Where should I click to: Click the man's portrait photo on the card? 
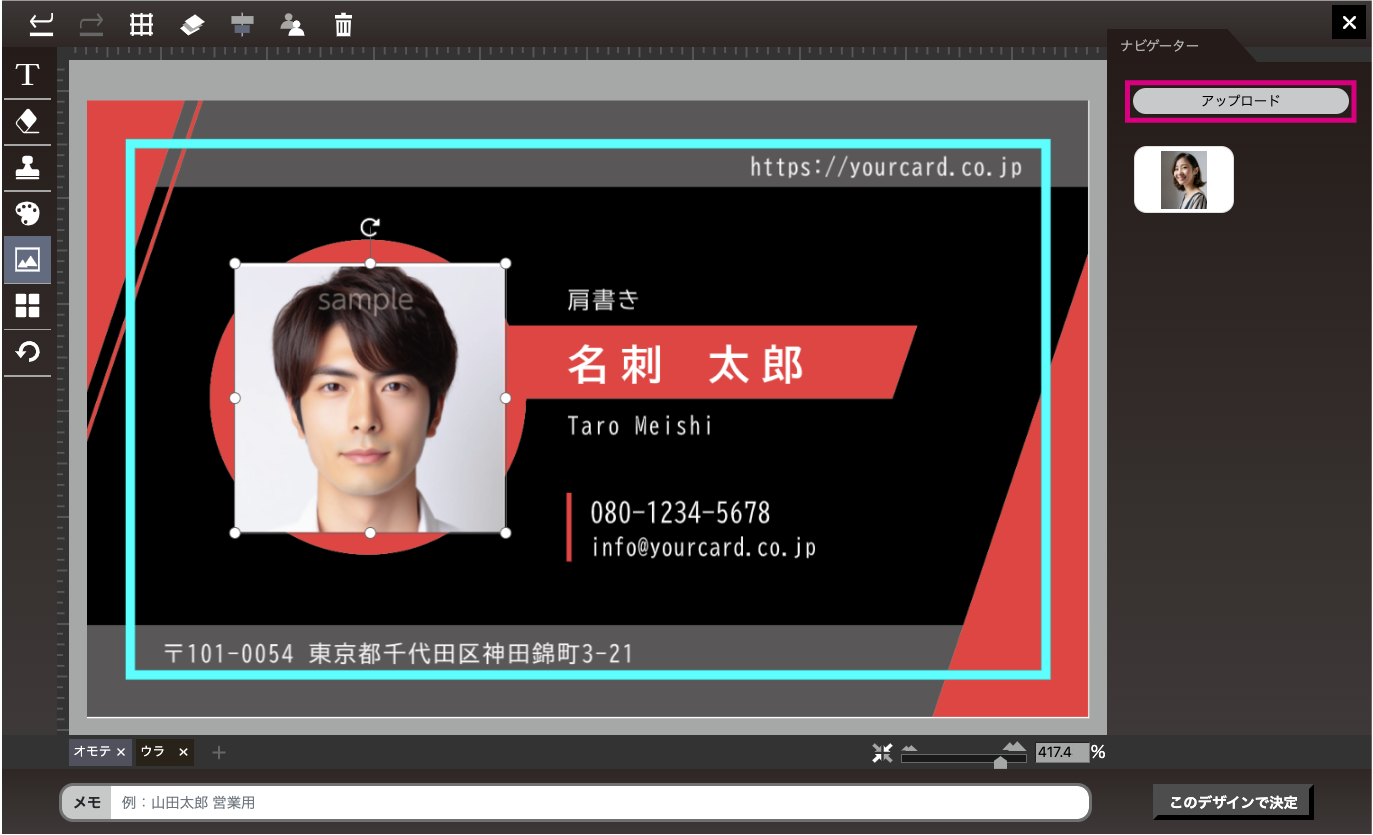click(370, 398)
